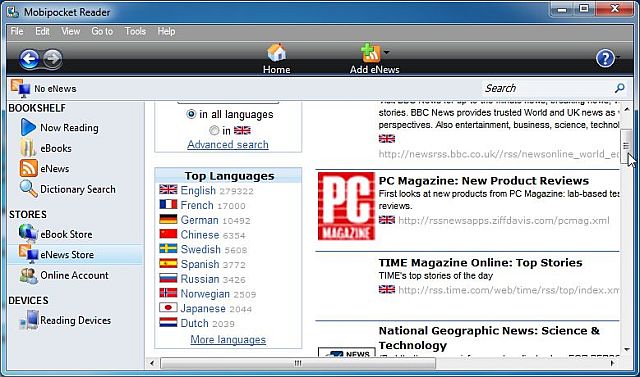Open the File menu

[x=17, y=31]
